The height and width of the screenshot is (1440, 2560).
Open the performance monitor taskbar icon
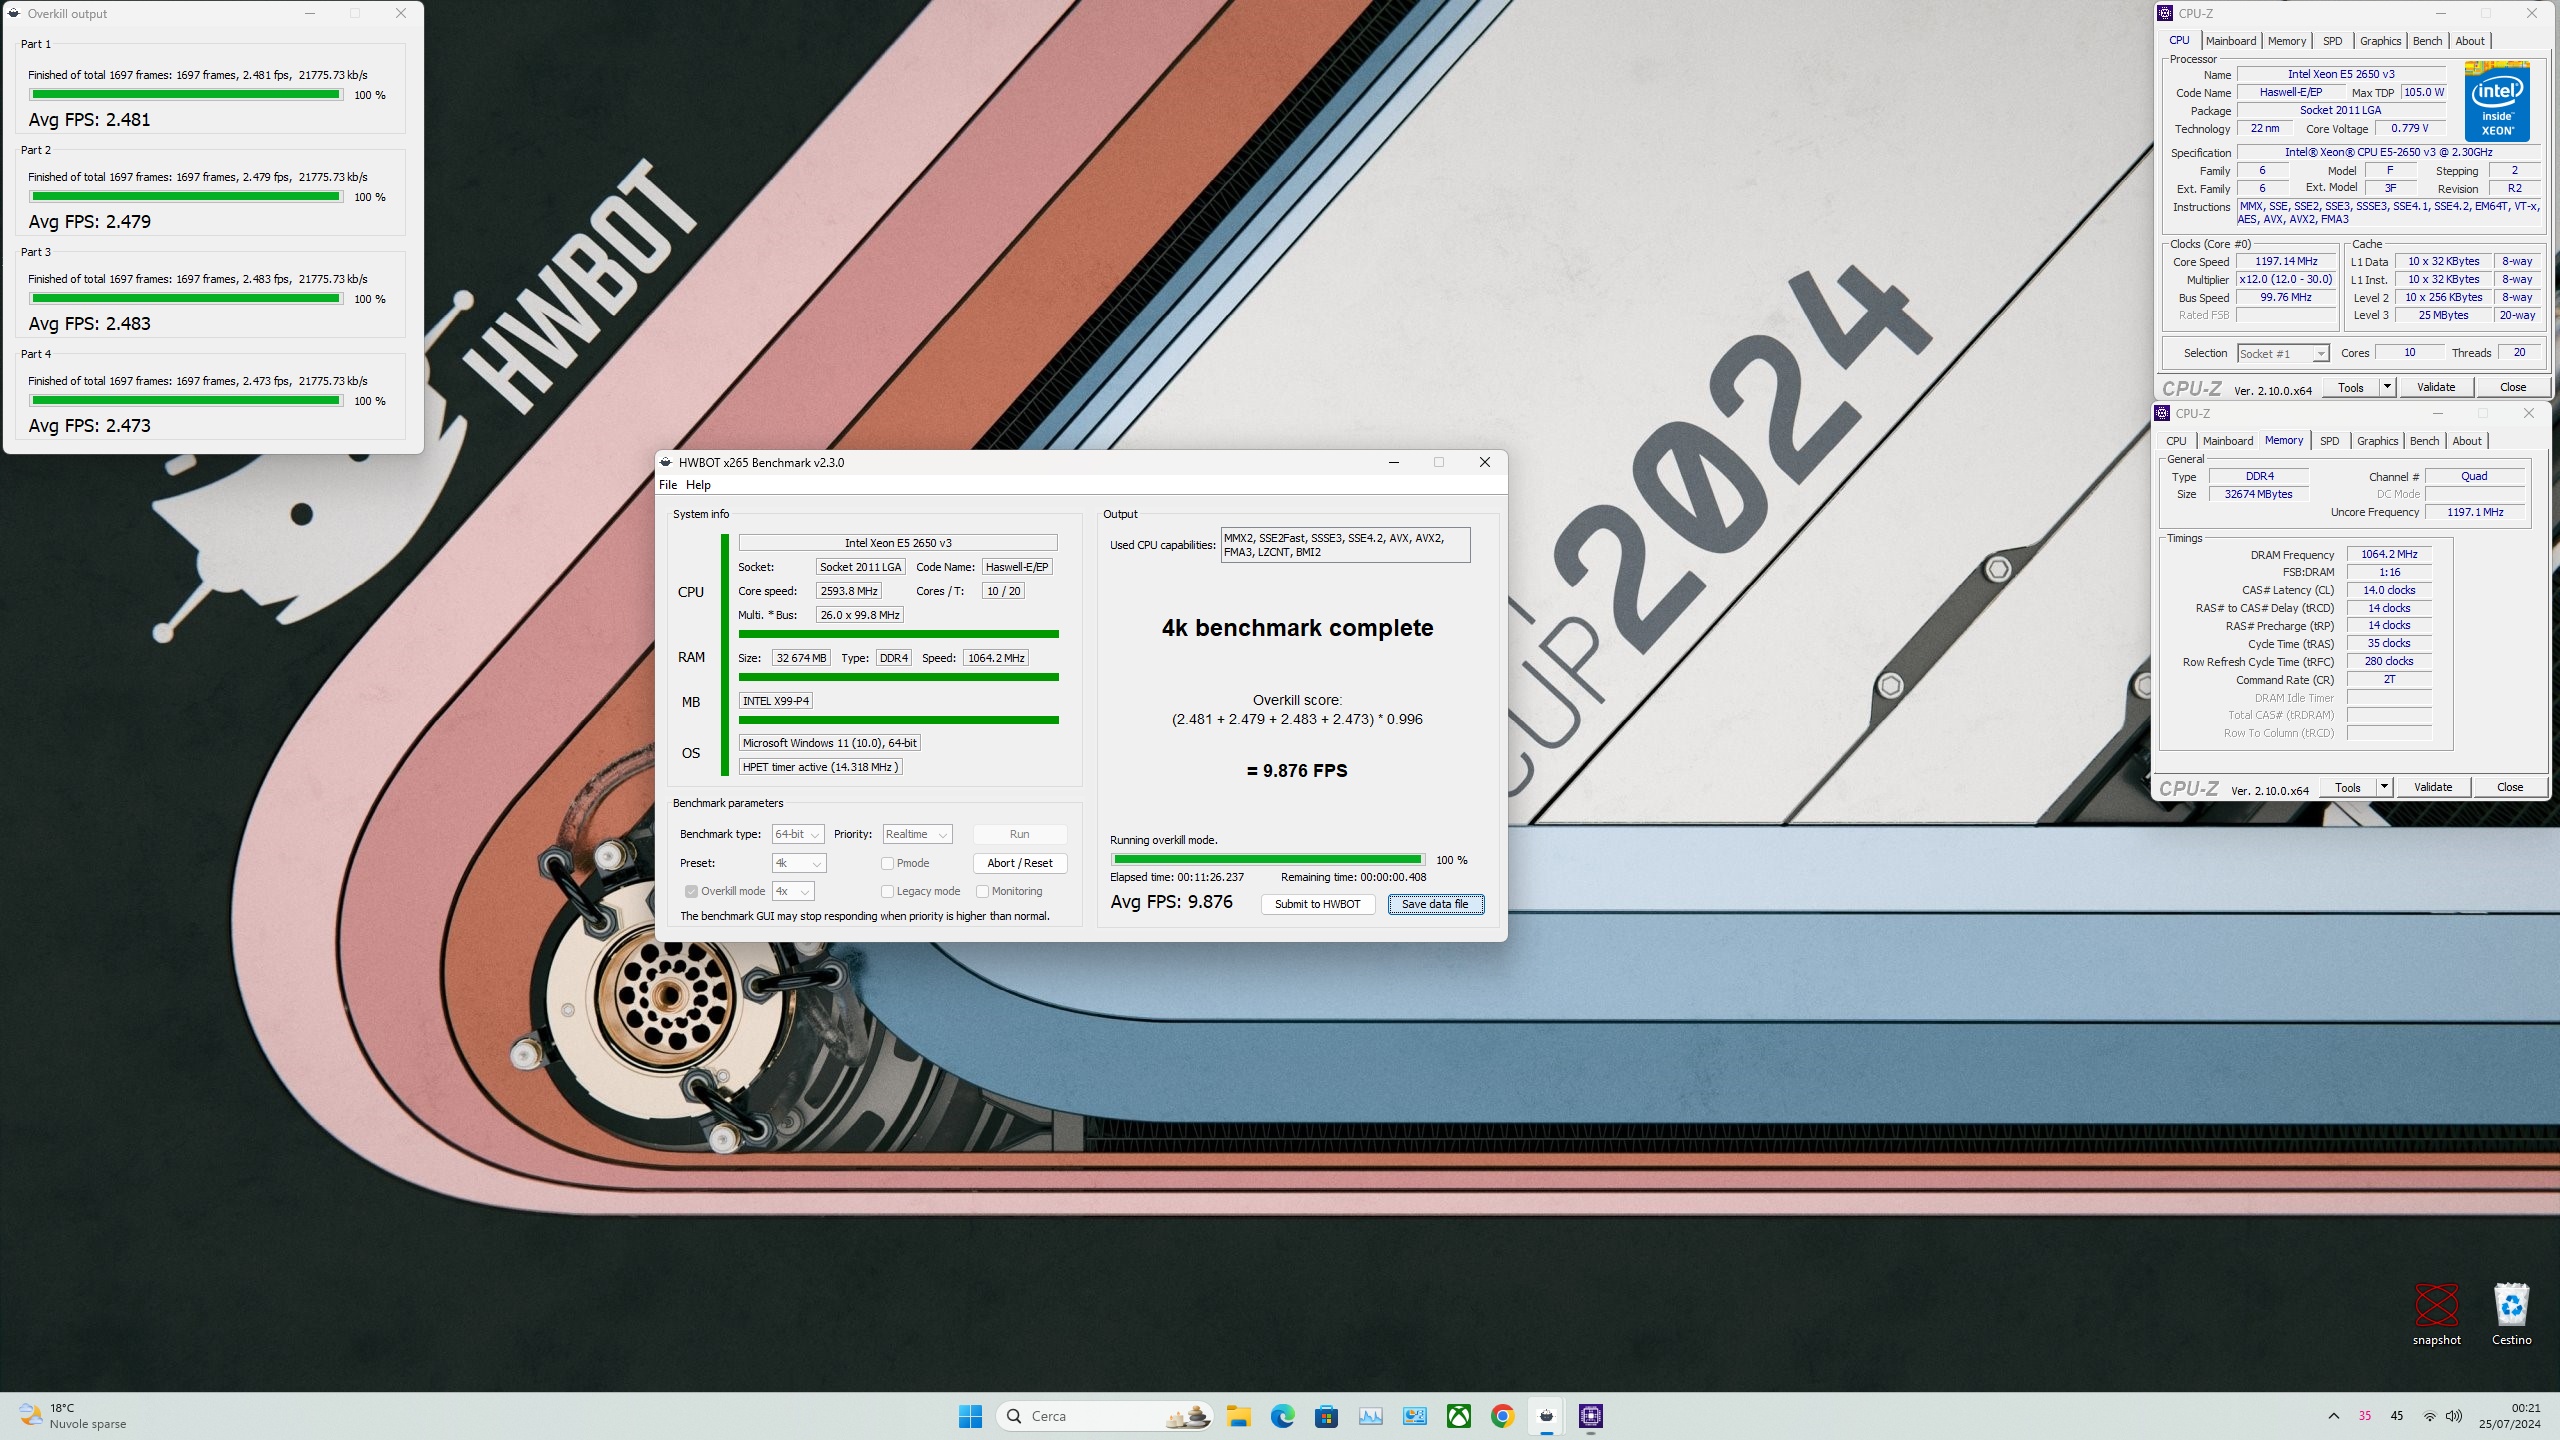click(1371, 1416)
